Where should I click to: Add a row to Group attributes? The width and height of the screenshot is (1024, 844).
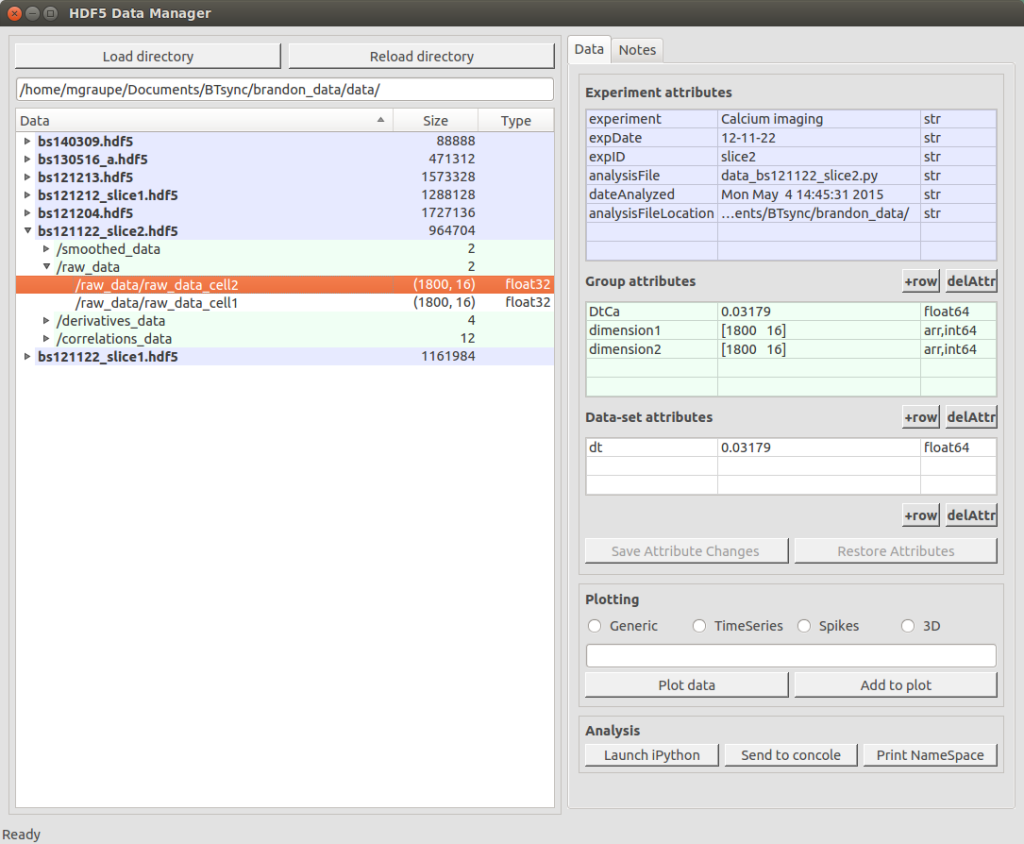921,282
